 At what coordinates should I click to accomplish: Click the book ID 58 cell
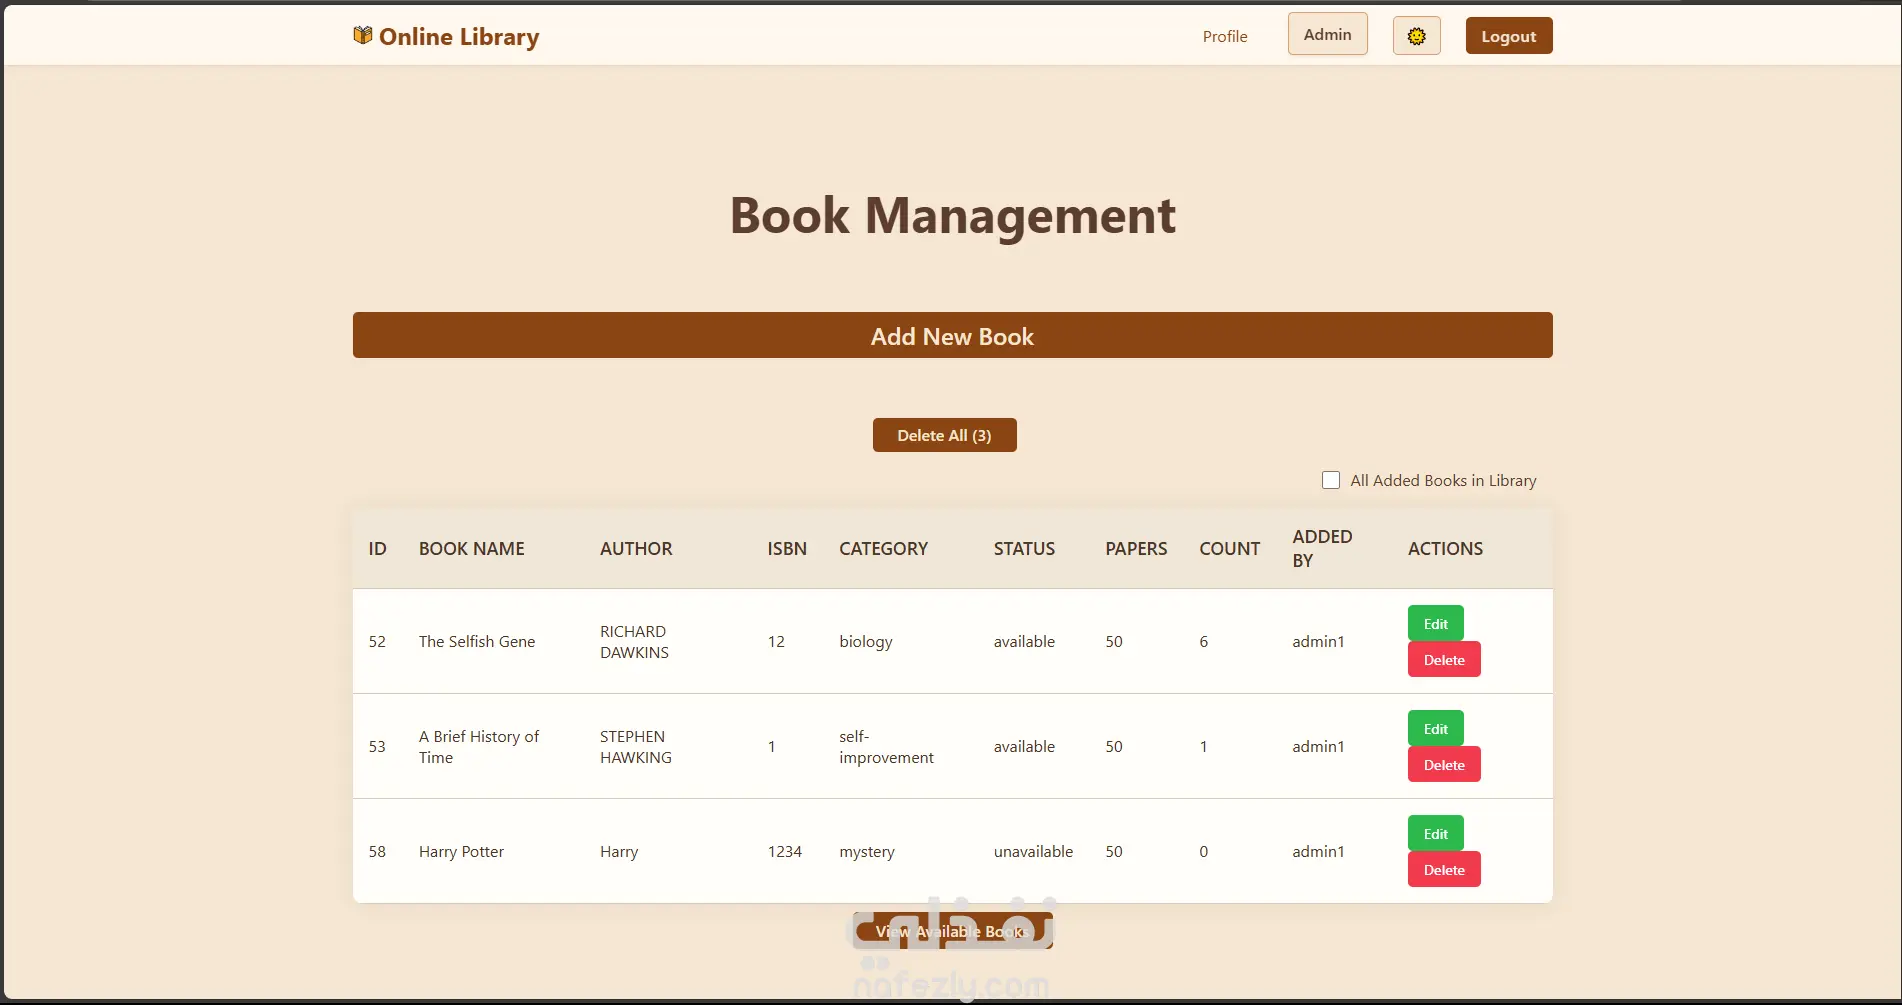[x=377, y=851]
